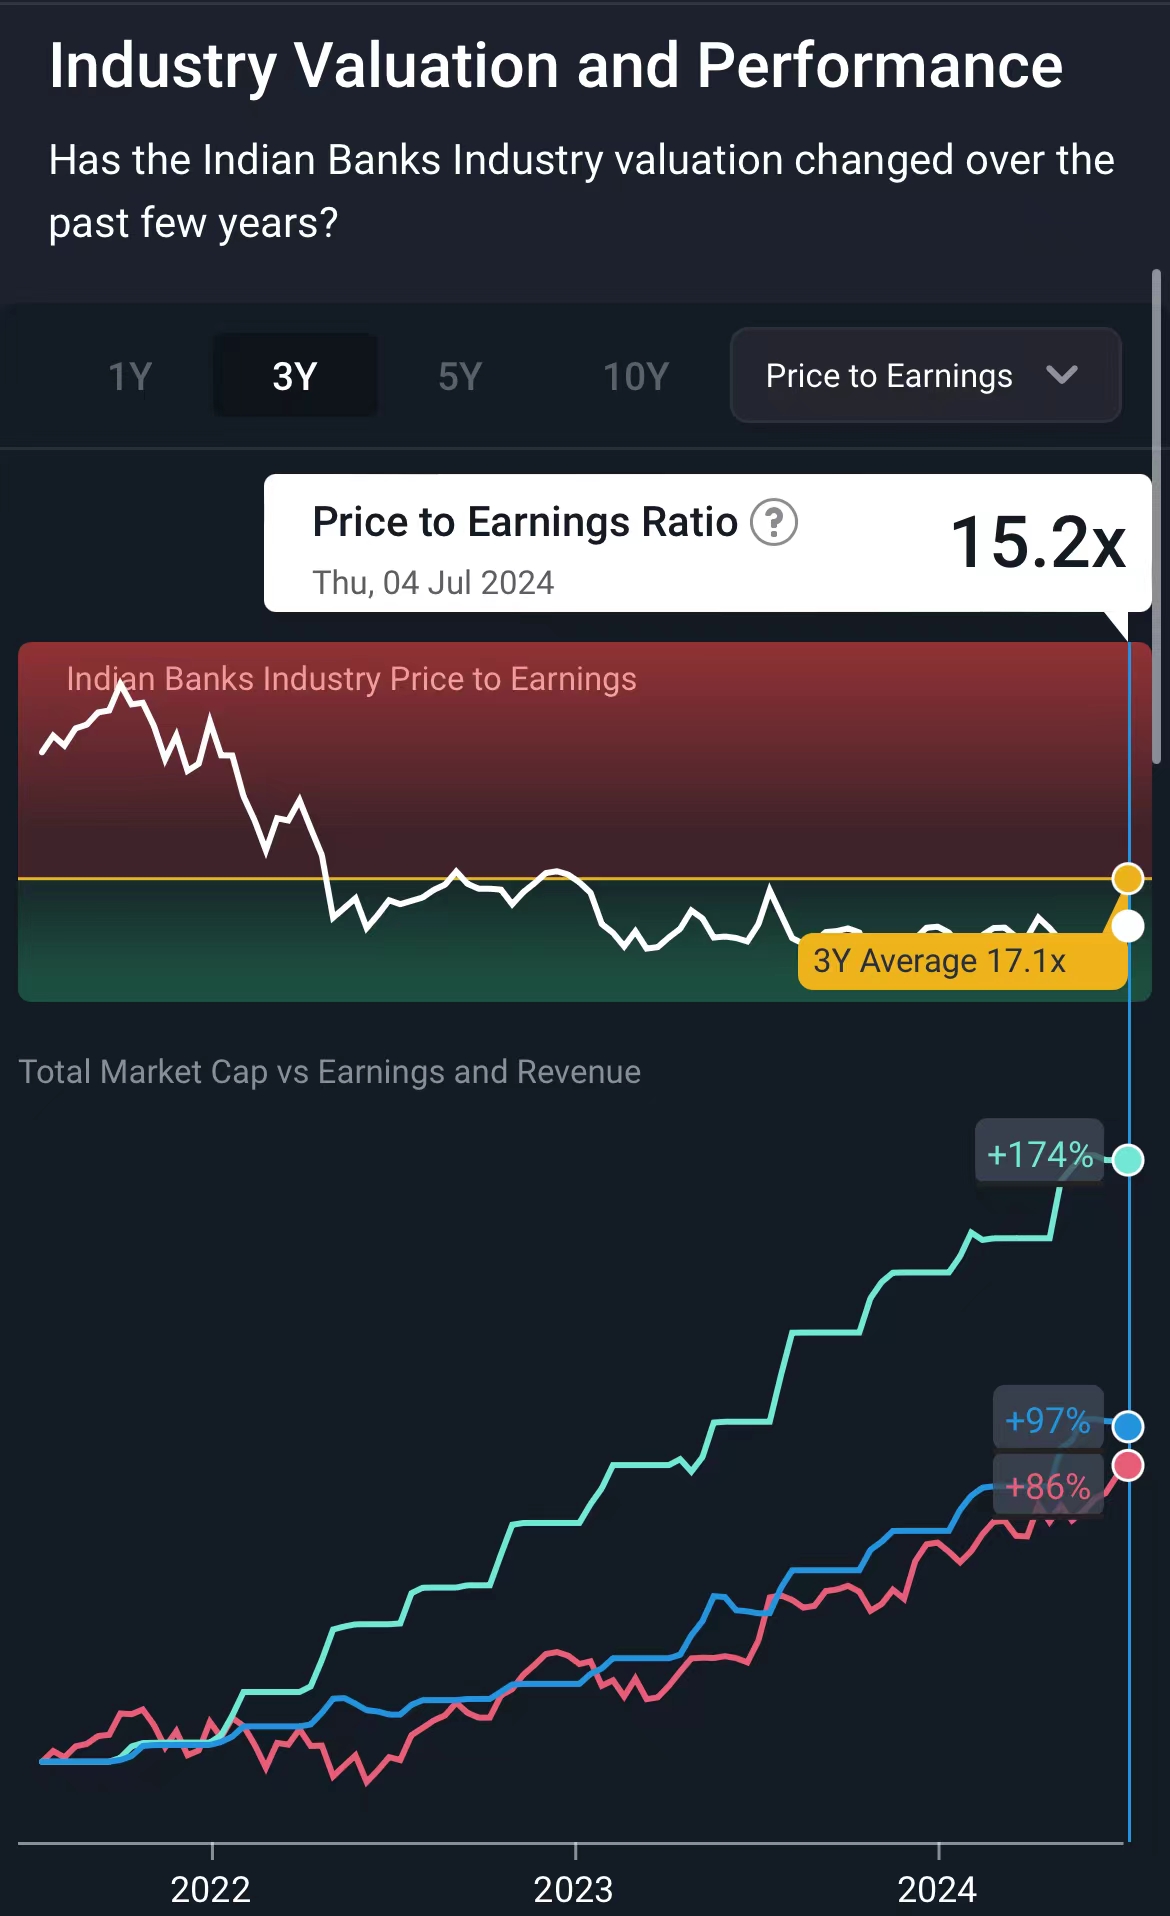Click the blue +97% endpoint dot
The height and width of the screenshot is (1916, 1170).
(1128, 1426)
